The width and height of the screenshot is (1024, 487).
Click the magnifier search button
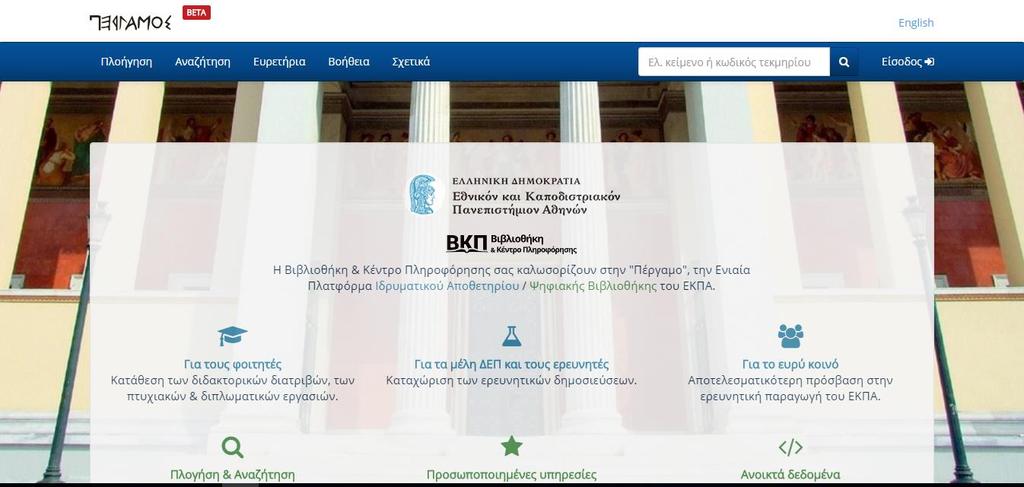[844, 62]
